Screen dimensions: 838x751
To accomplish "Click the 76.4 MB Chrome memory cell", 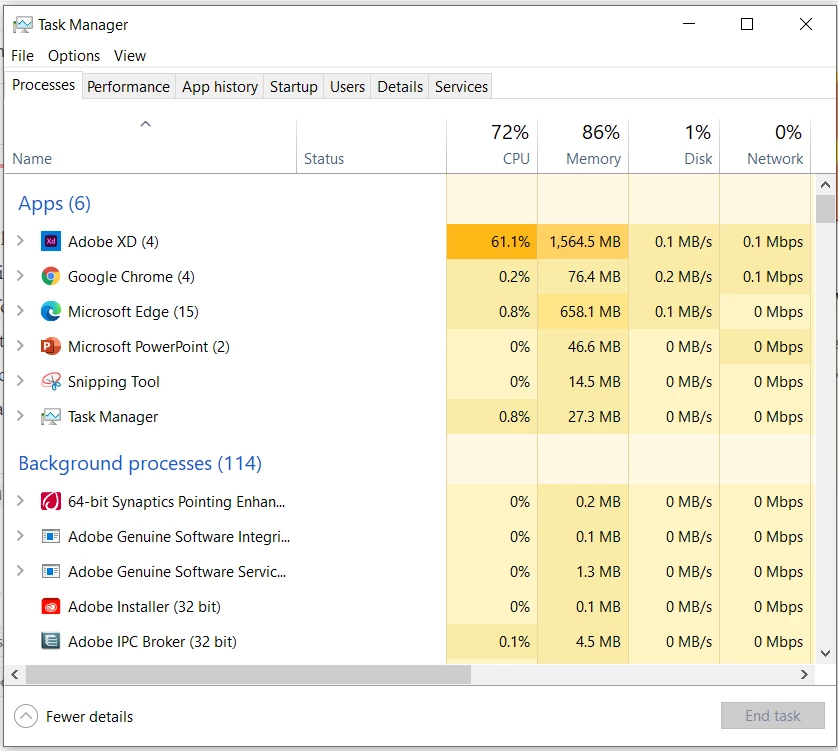I will coord(583,276).
